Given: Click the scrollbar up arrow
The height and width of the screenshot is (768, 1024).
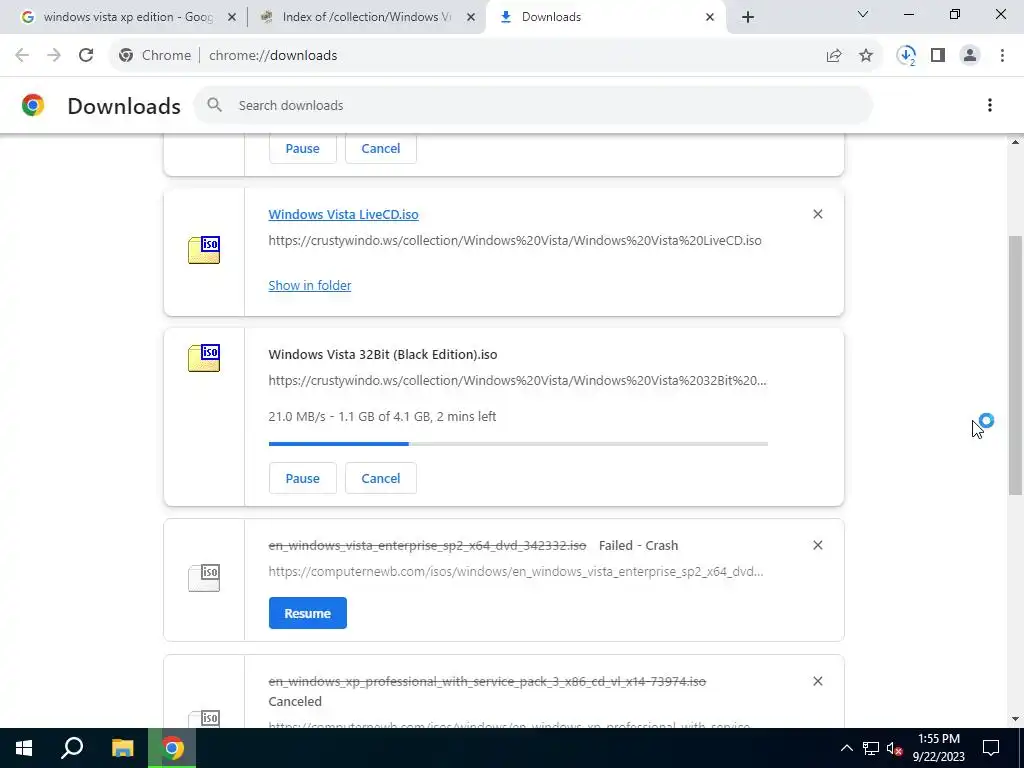Looking at the screenshot, I should (x=1015, y=142).
